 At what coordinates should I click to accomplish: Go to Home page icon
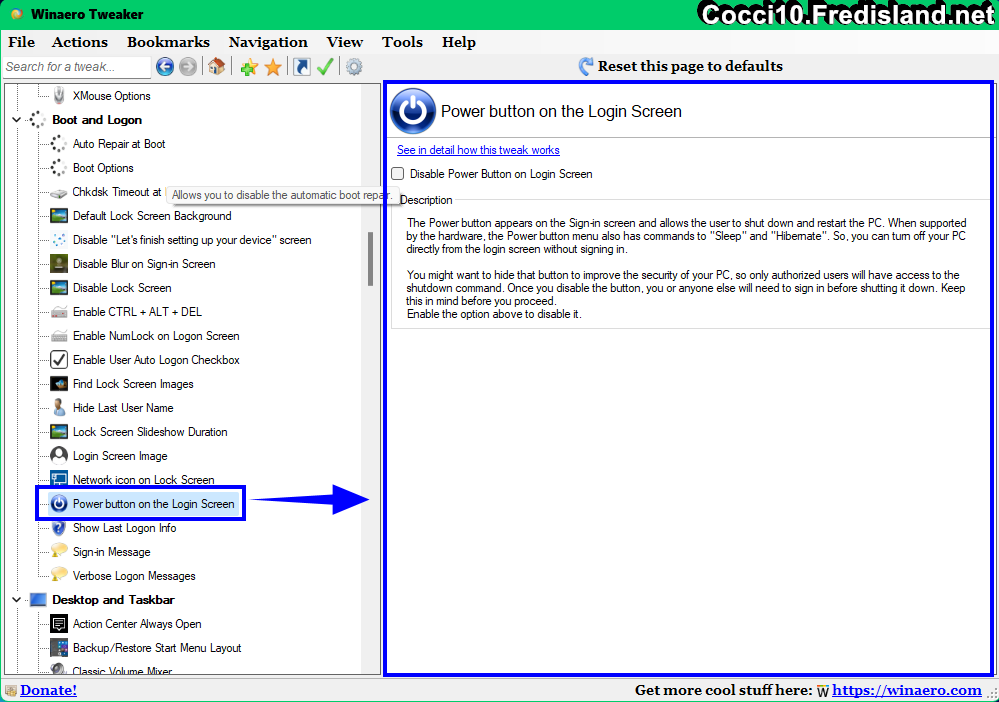click(217, 66)
